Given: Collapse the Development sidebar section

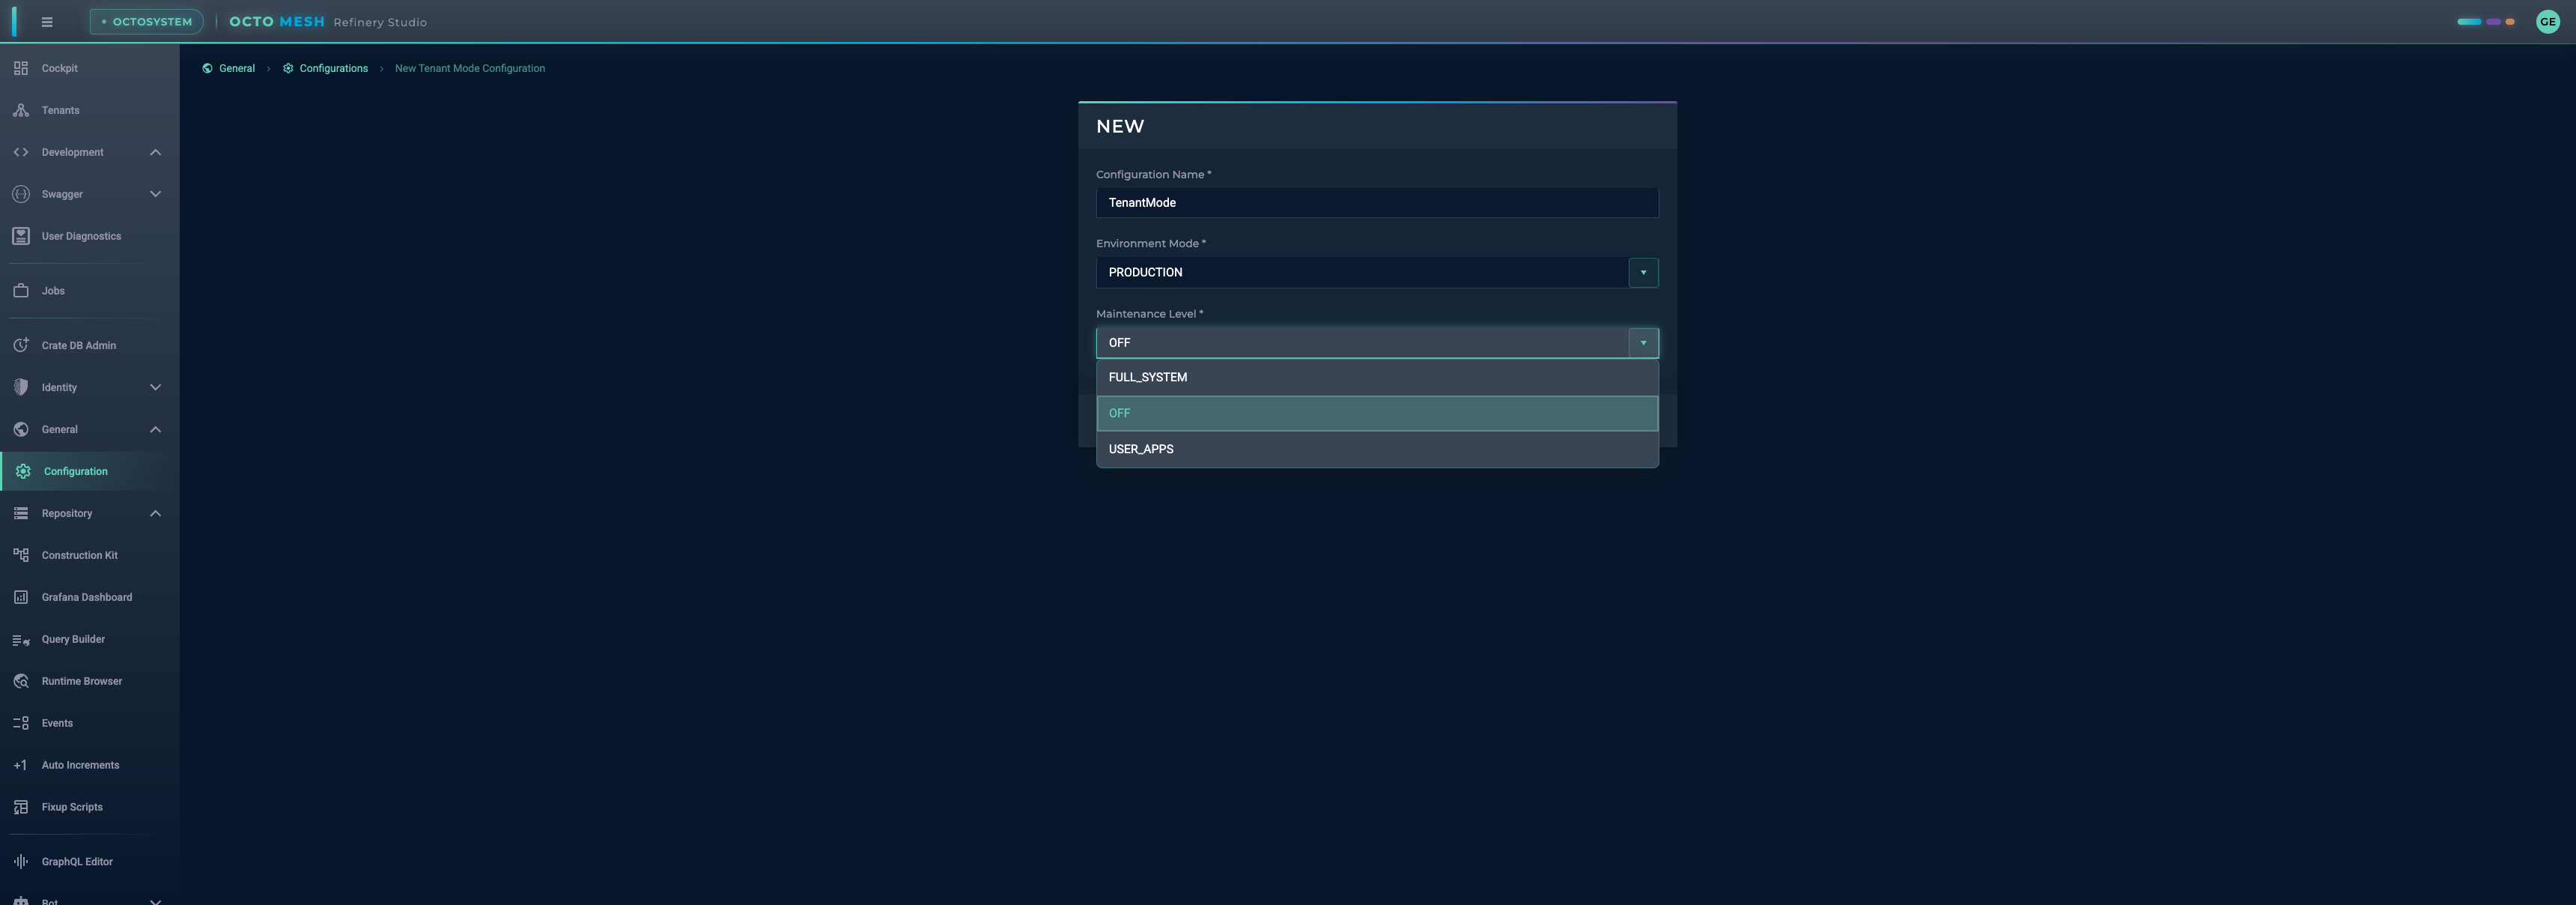Looking at the screenshot, I should [155, 152].
